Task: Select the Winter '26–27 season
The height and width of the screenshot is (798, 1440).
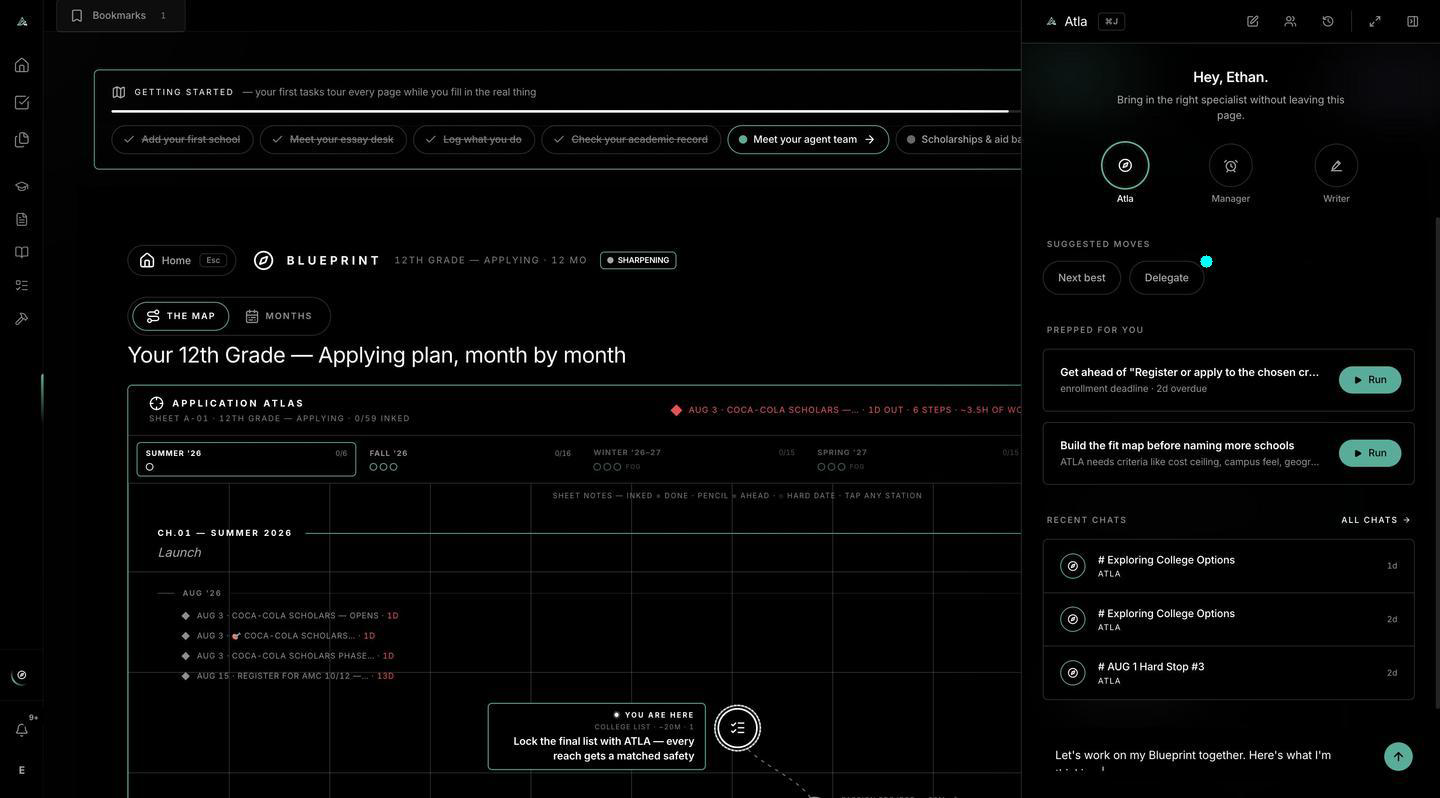Action: [x=694, y=460]
